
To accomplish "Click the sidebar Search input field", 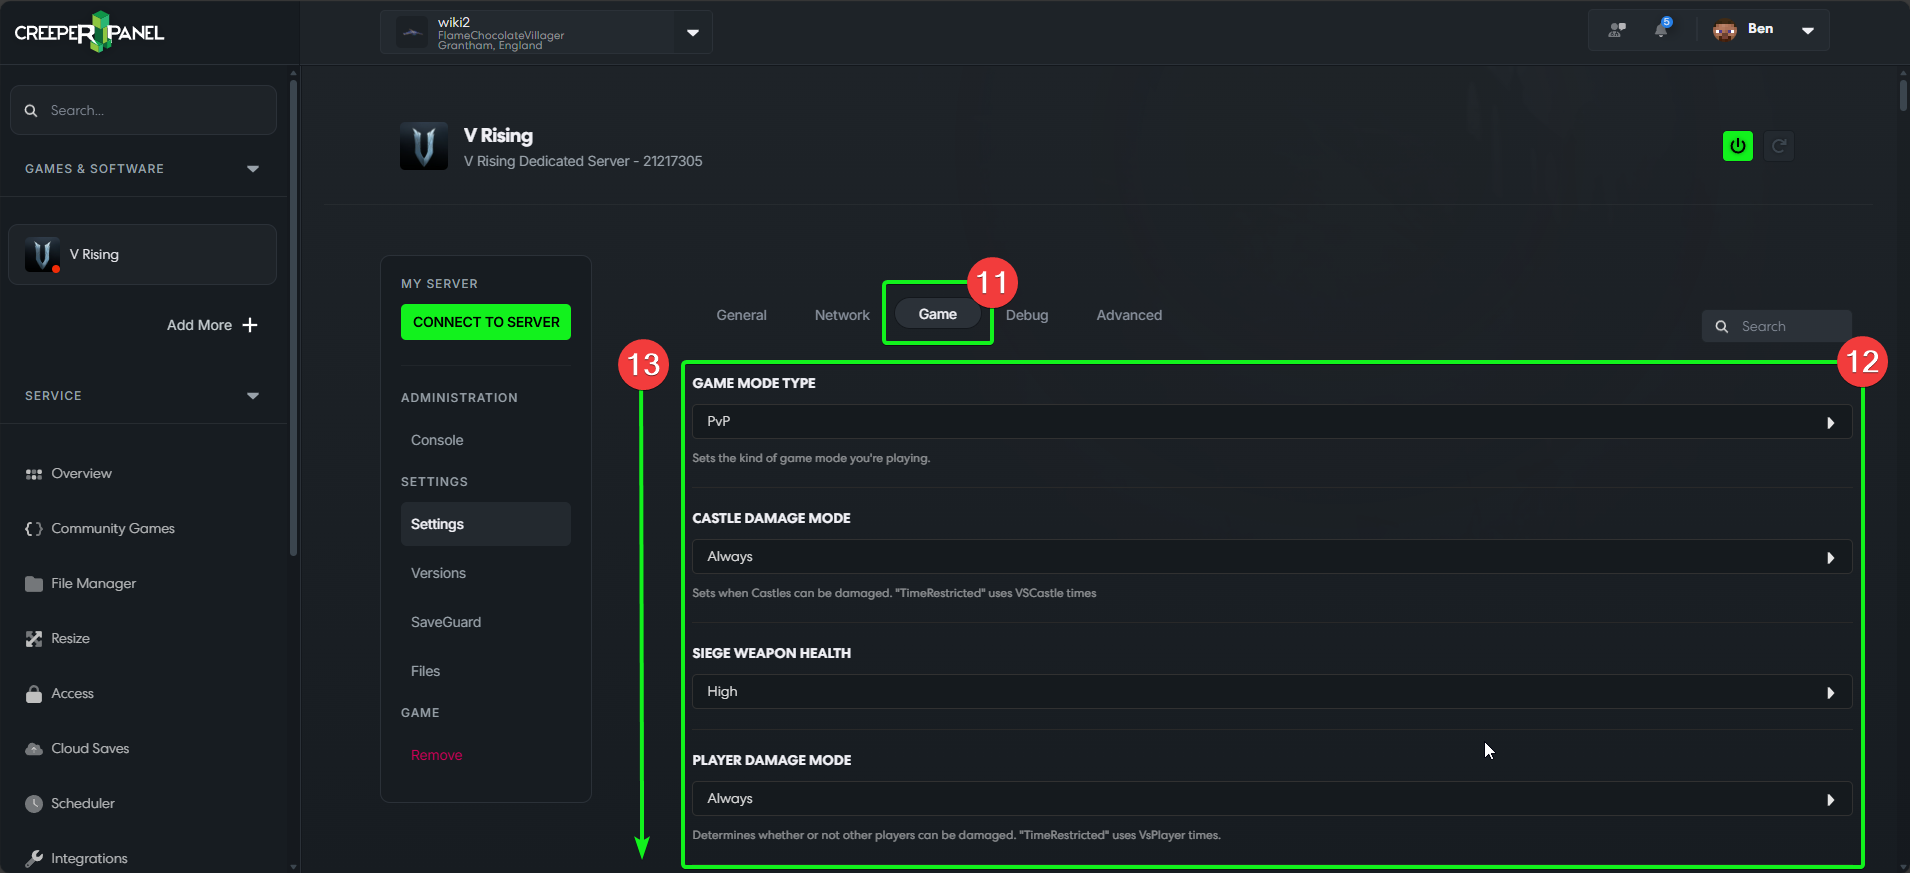I will [x=143, y=110].
